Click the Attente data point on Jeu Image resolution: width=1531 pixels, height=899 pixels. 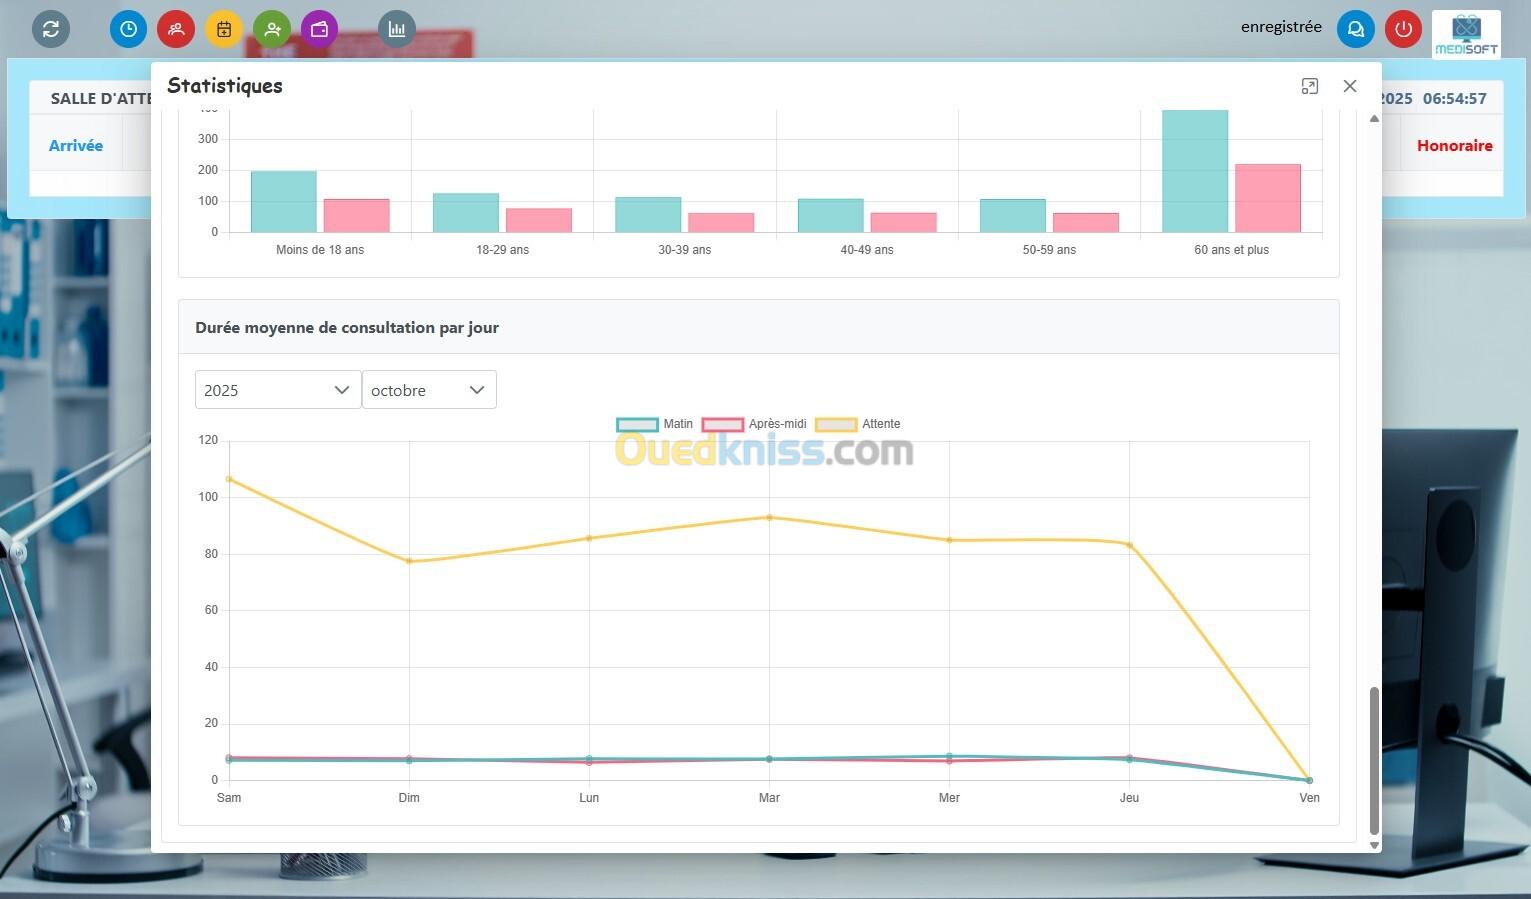click(1129, 545)
